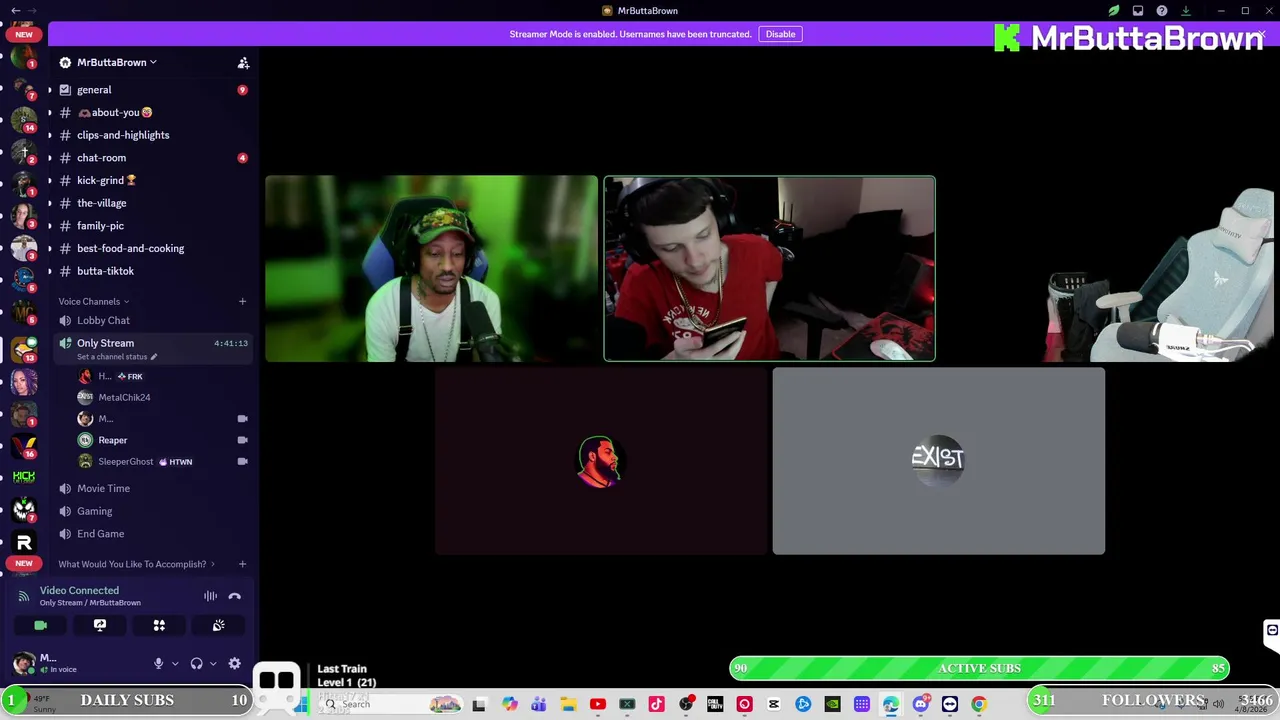Click the help question mark icon
1280x720 pixels.
pos(1162,11)
